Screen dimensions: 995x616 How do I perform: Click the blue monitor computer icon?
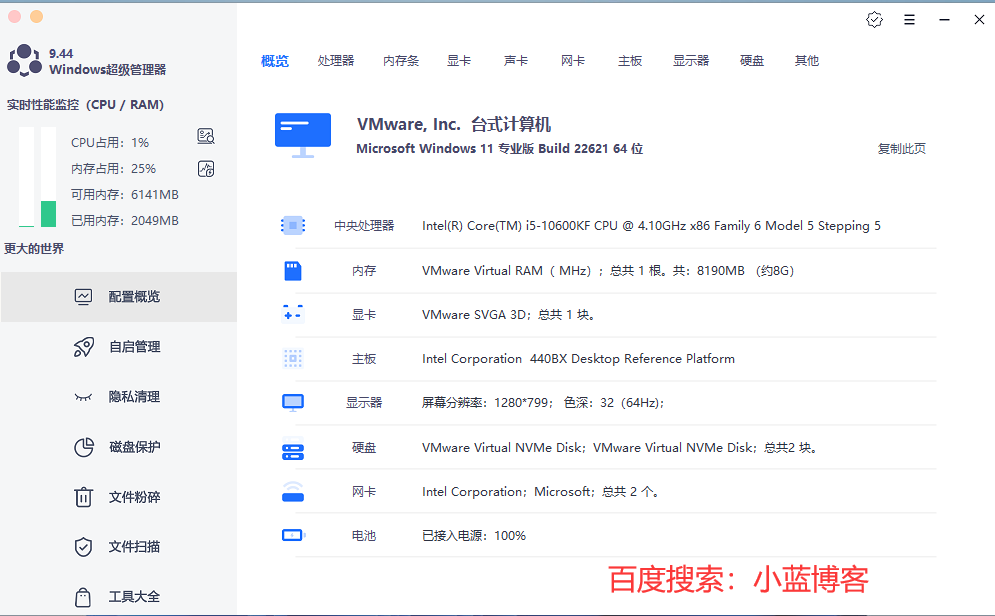(x=303, y=135)
